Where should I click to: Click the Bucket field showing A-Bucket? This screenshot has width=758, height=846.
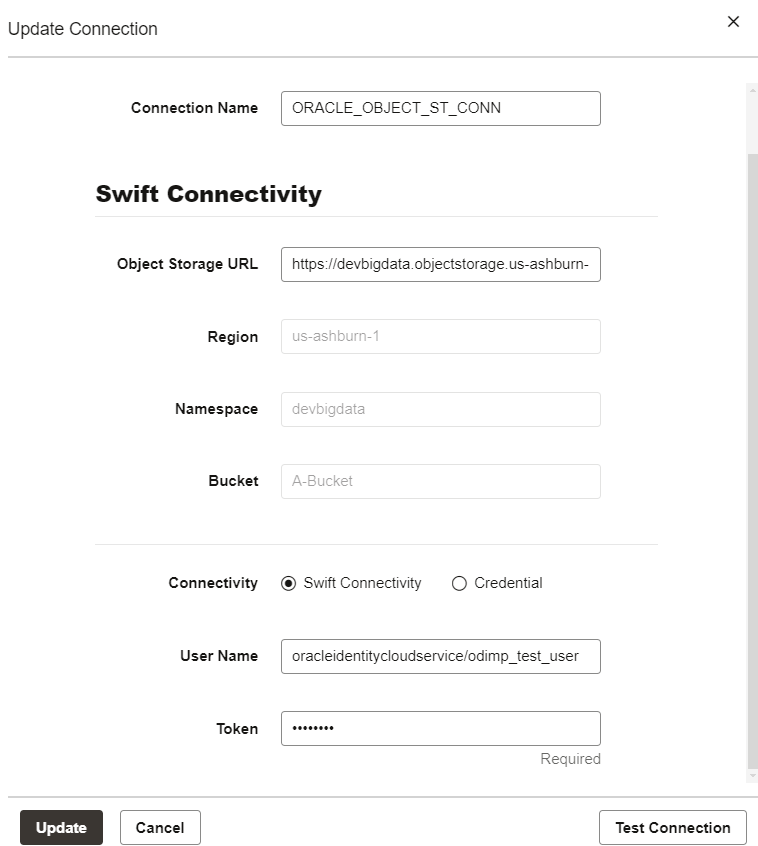click(x=440, y=480)
